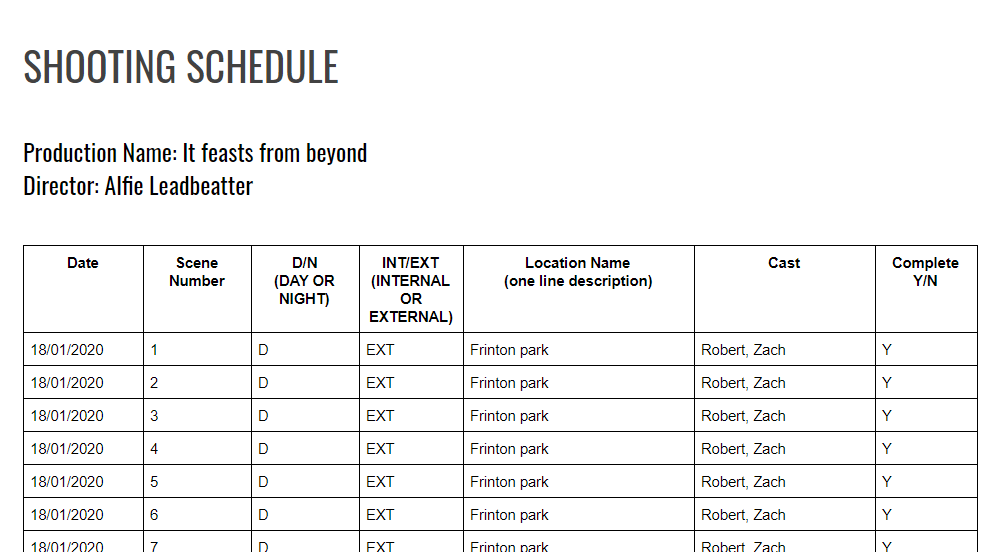Click the D/N cell for scene 3
Viewport: 990px width, 552px height.
click(x=264, y=416)
